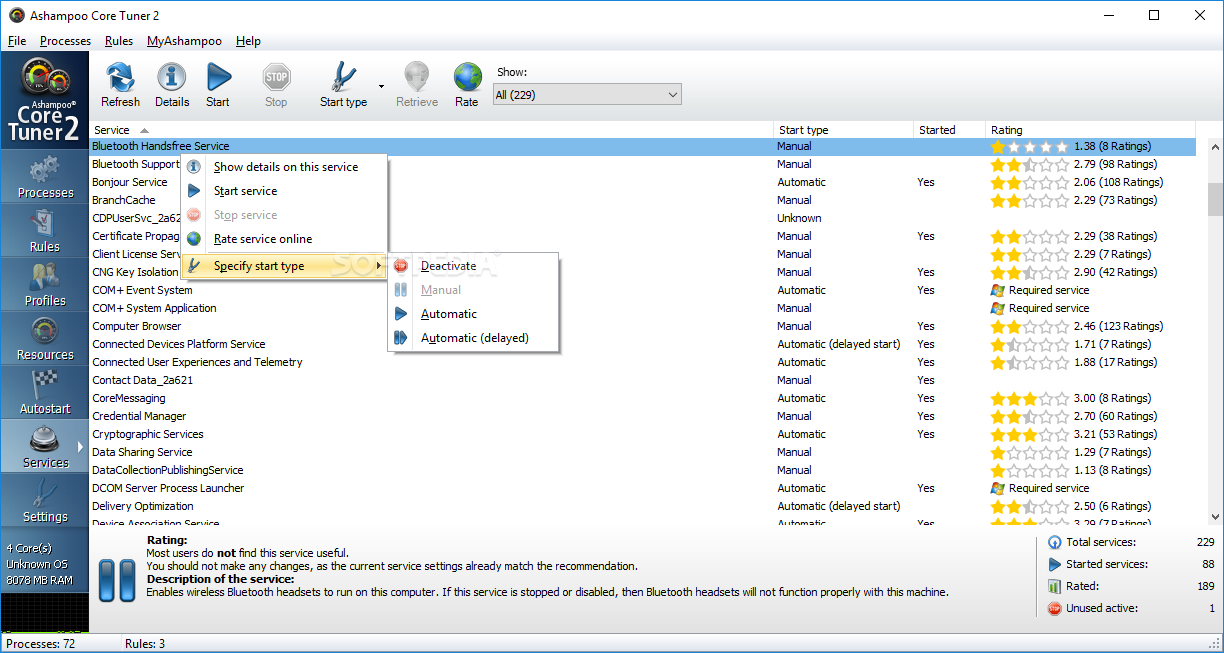Choose Show details on this service

[x=284, y=167]
